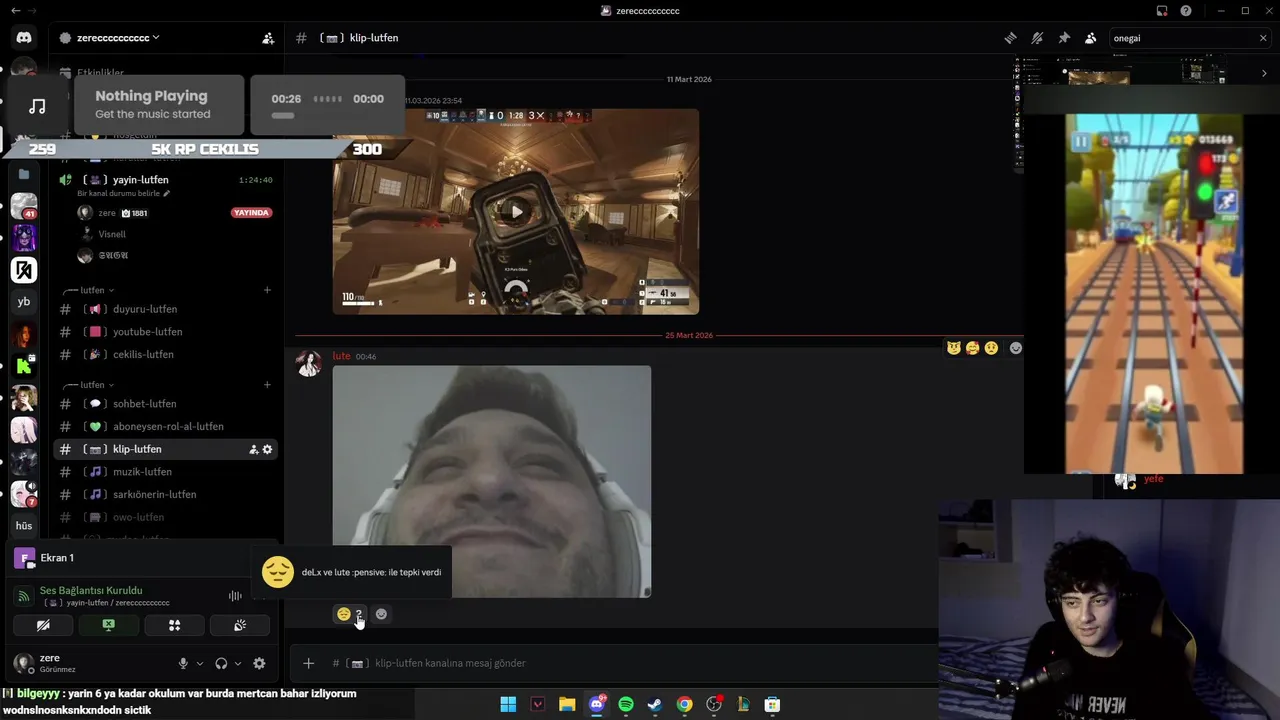Open microphone input options arrow

click(200, 663)
